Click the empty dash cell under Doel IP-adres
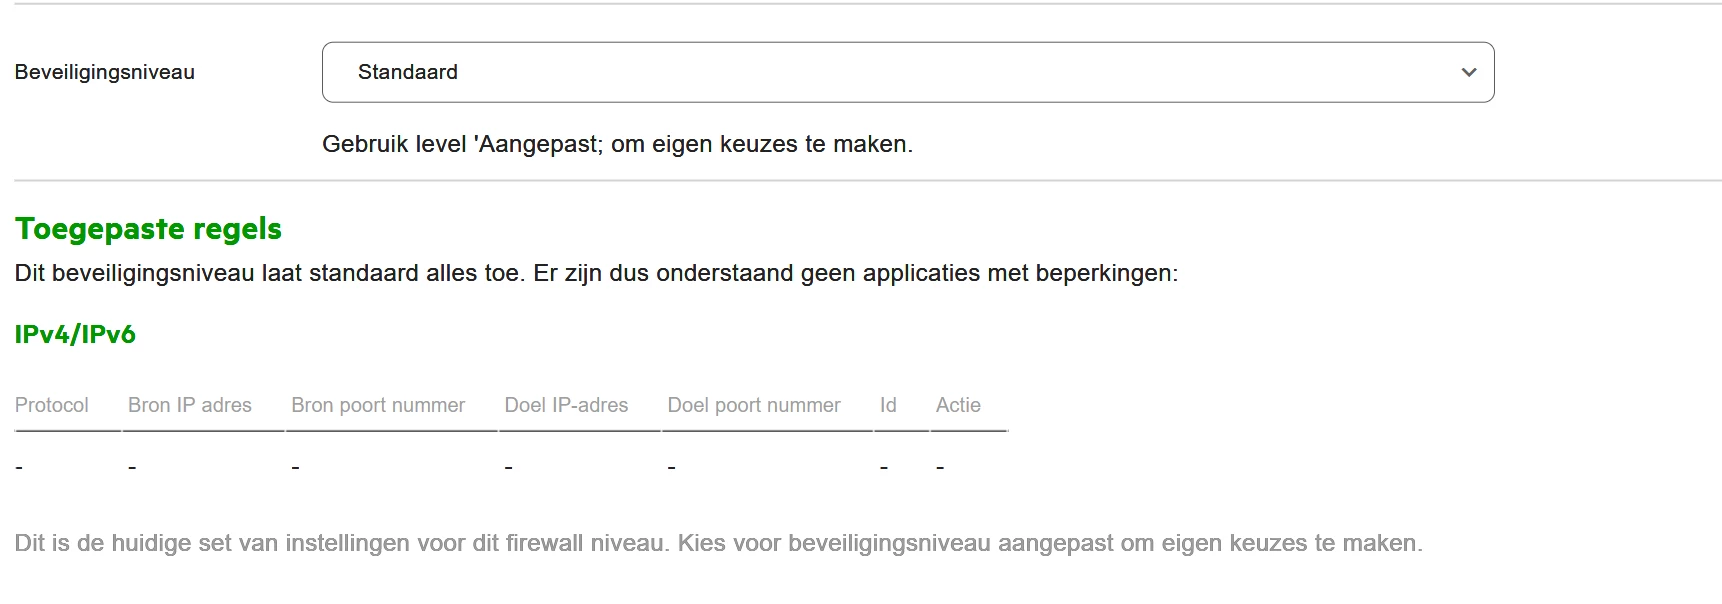 pyautogui.click(x=509, y=467)
